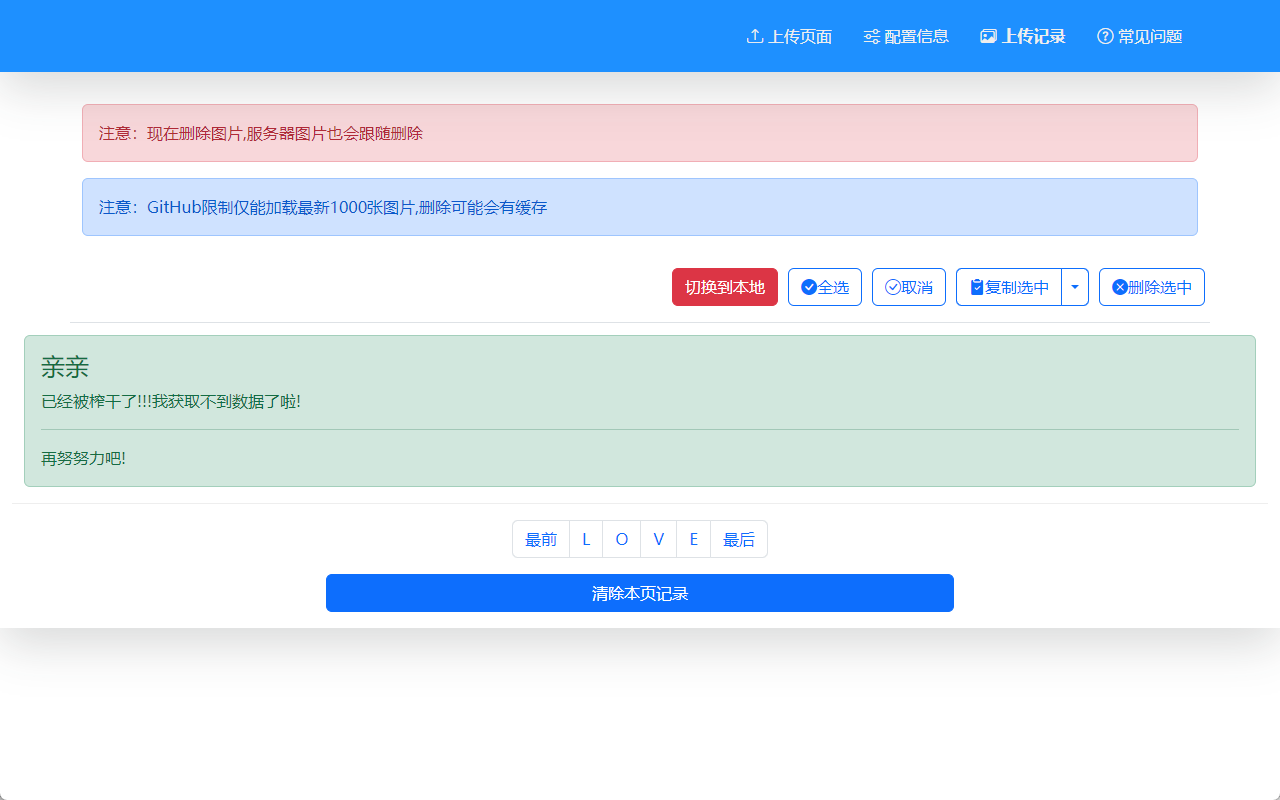1280x800 pixels.
Task: Click the sliders icon beside 配置信息
Action: (872, 36)
